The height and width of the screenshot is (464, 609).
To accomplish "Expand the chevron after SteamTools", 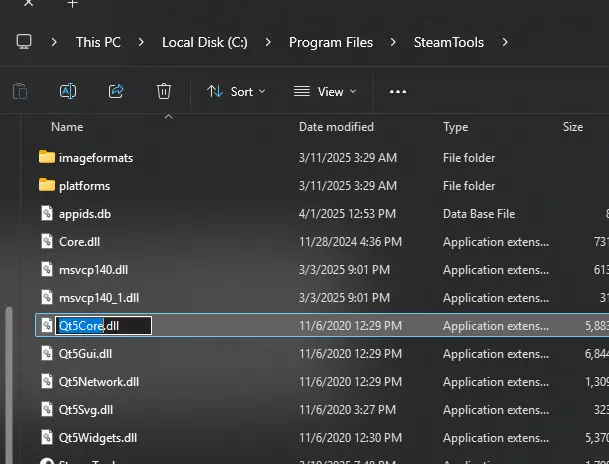I will 505,42.
